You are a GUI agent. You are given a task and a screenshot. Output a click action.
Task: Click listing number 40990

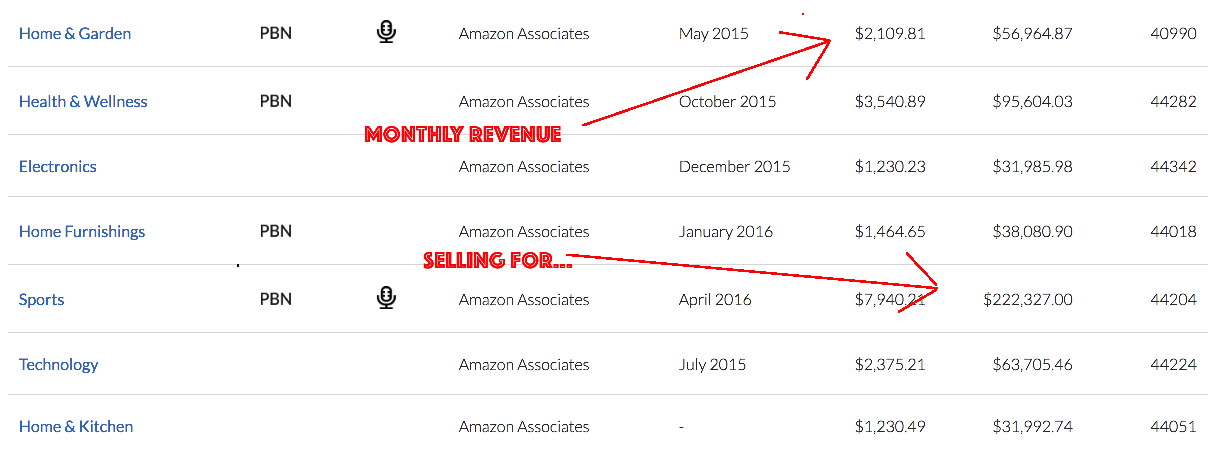(1173, 33)
